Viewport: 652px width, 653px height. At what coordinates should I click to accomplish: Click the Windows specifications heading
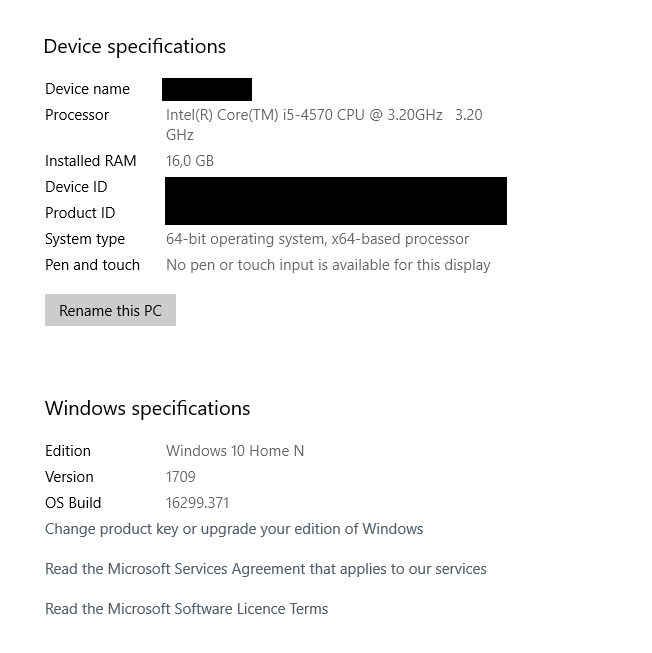[x=147, y=409]
